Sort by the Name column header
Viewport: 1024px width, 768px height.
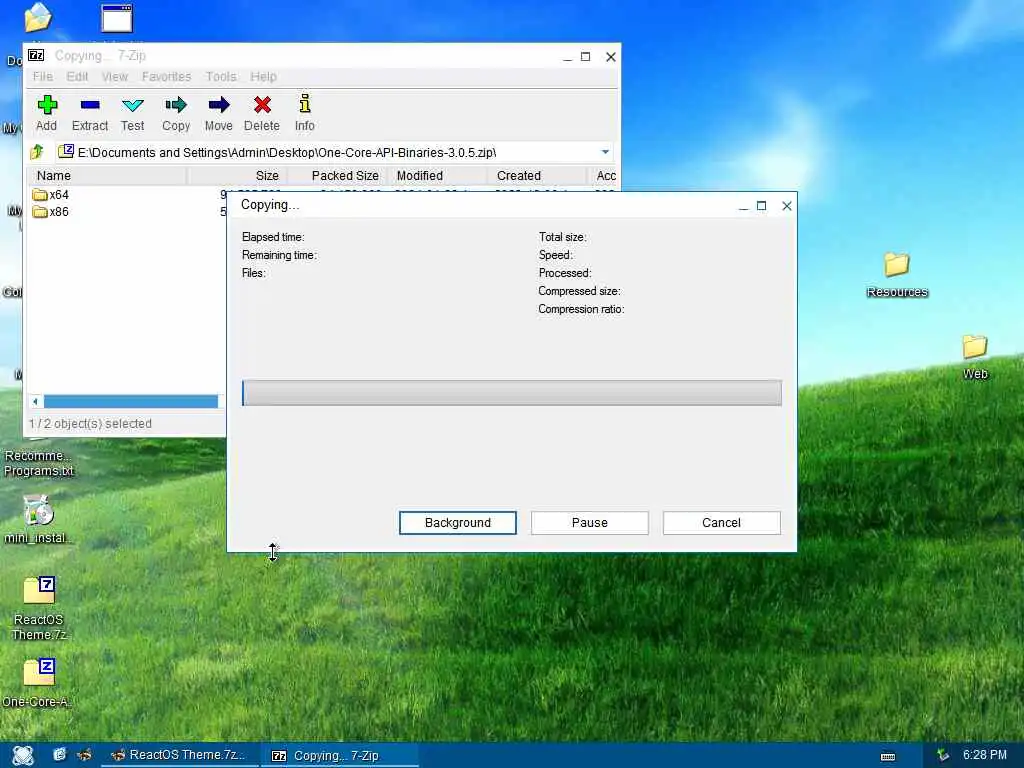107,176
